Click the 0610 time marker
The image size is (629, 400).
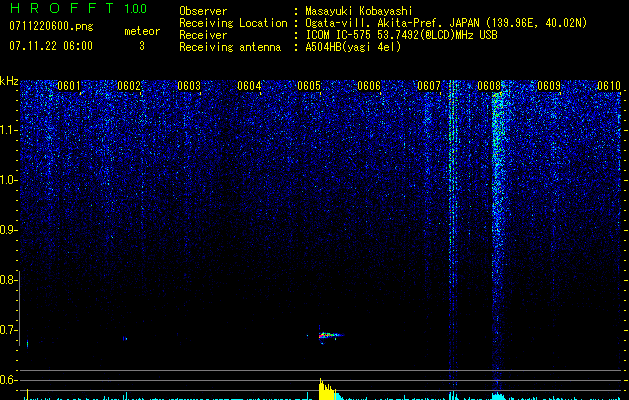[x=609, y=86]
